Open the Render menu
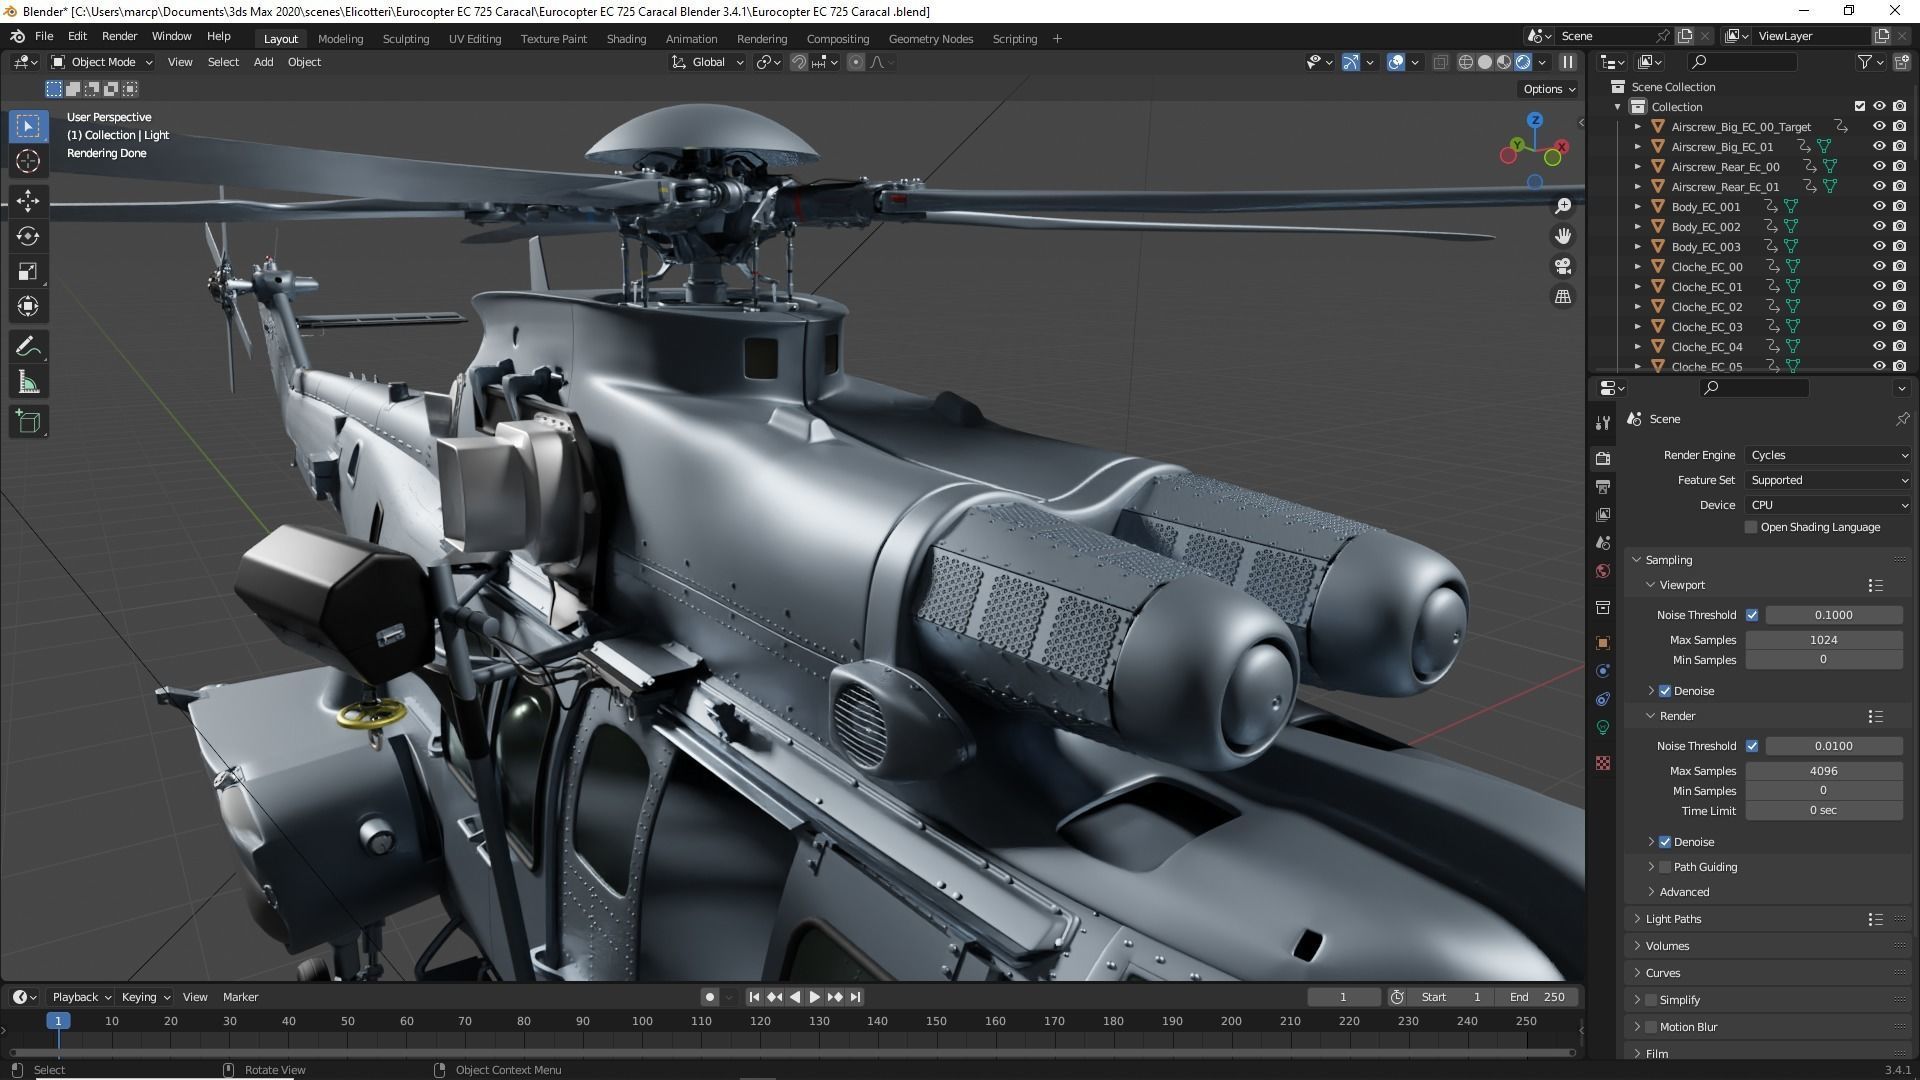 click(119, 36)
